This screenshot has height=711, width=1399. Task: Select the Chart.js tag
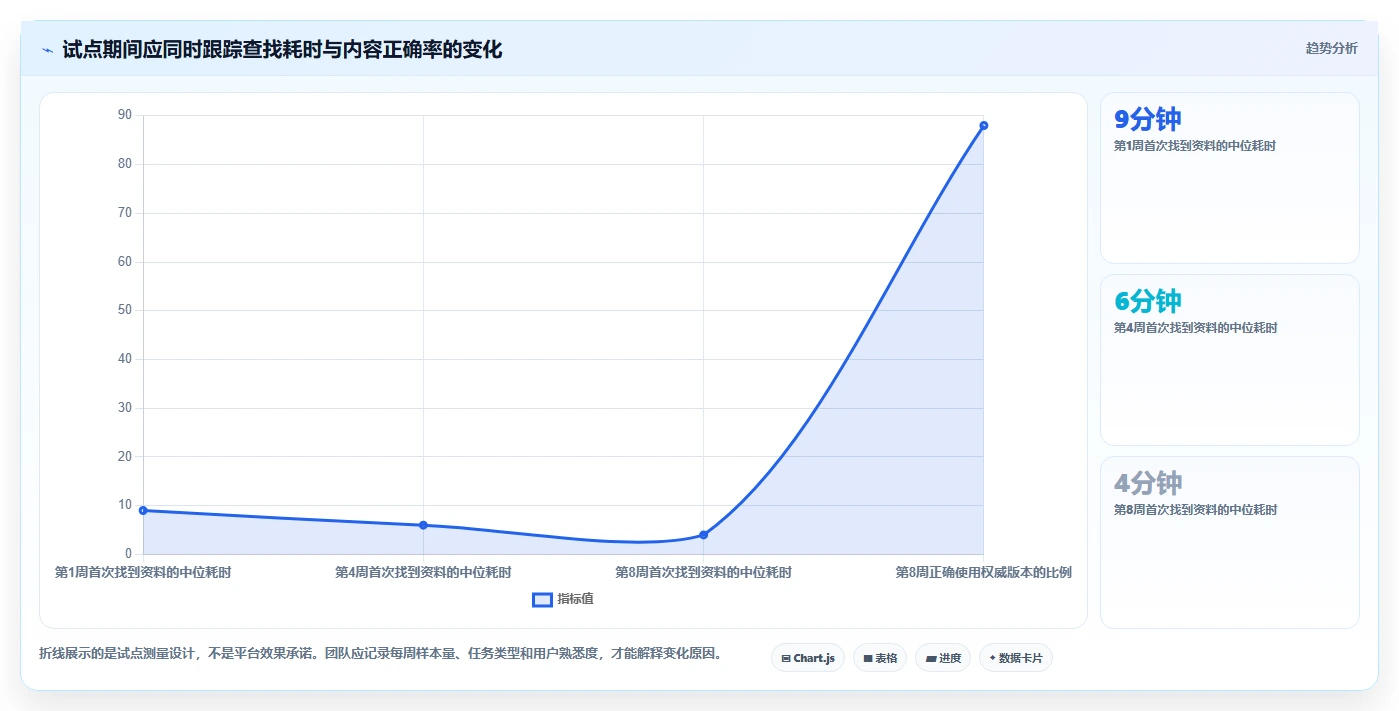pos(808,658)
